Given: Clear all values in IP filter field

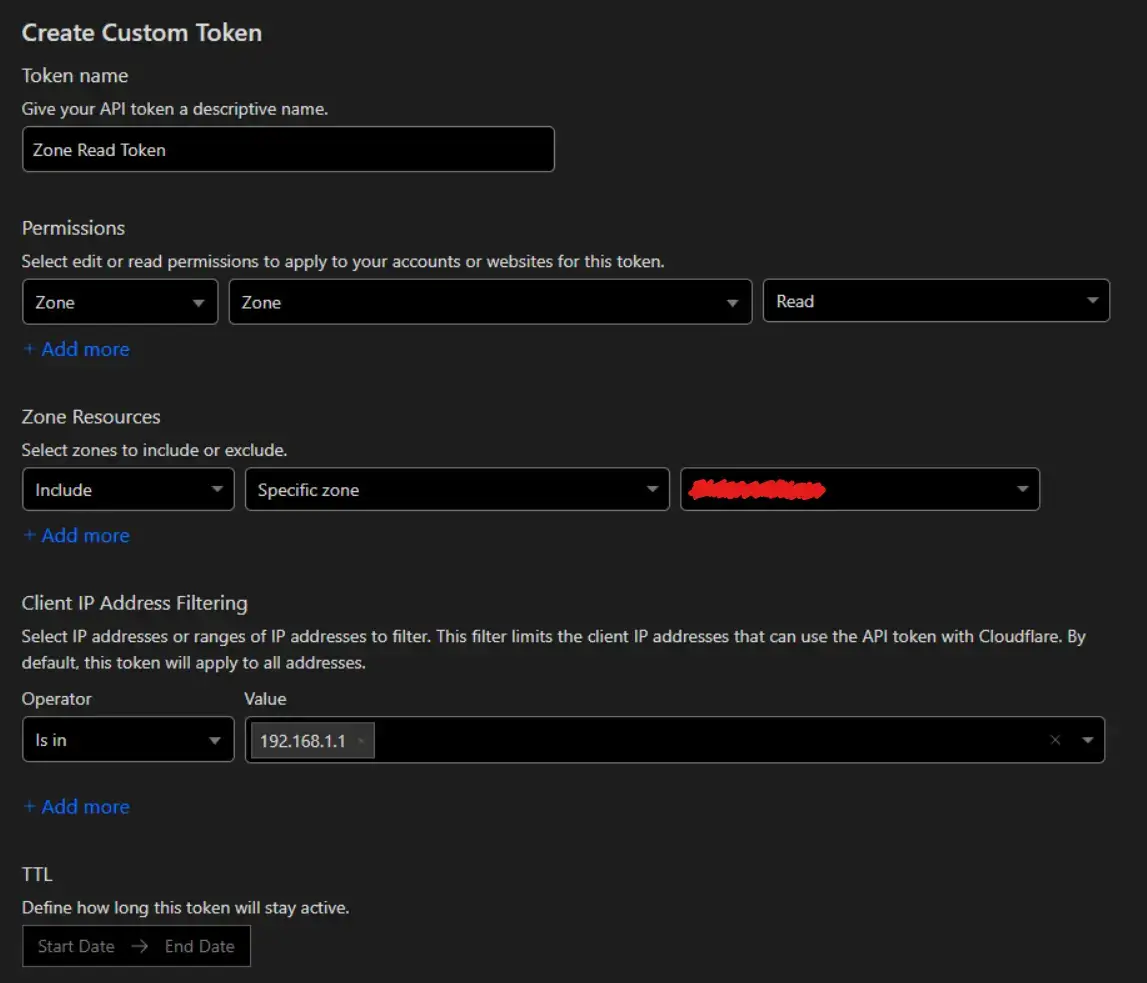Looking at the screenshot, I should 1055,740.
